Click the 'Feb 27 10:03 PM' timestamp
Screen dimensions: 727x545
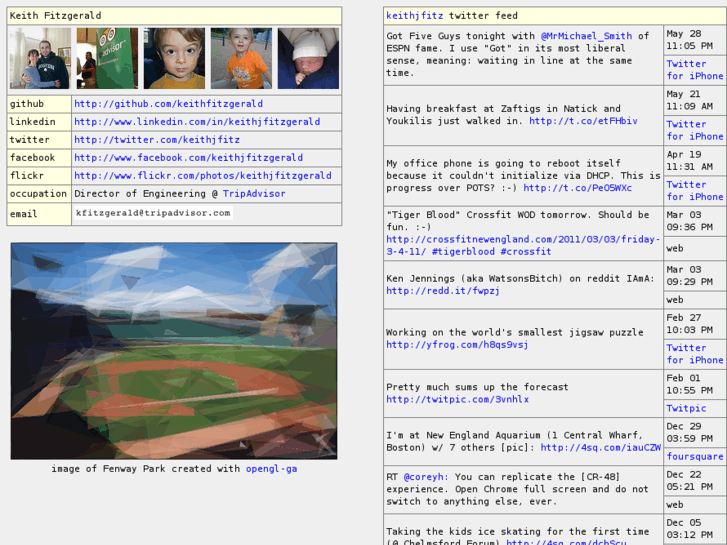pos(689,324)
